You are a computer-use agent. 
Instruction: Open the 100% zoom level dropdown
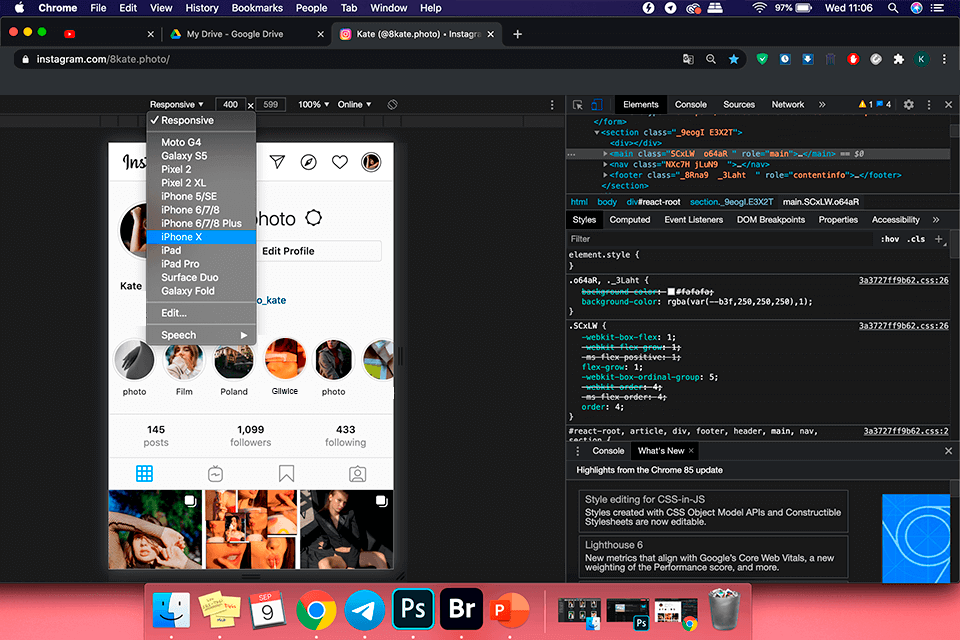314,104
